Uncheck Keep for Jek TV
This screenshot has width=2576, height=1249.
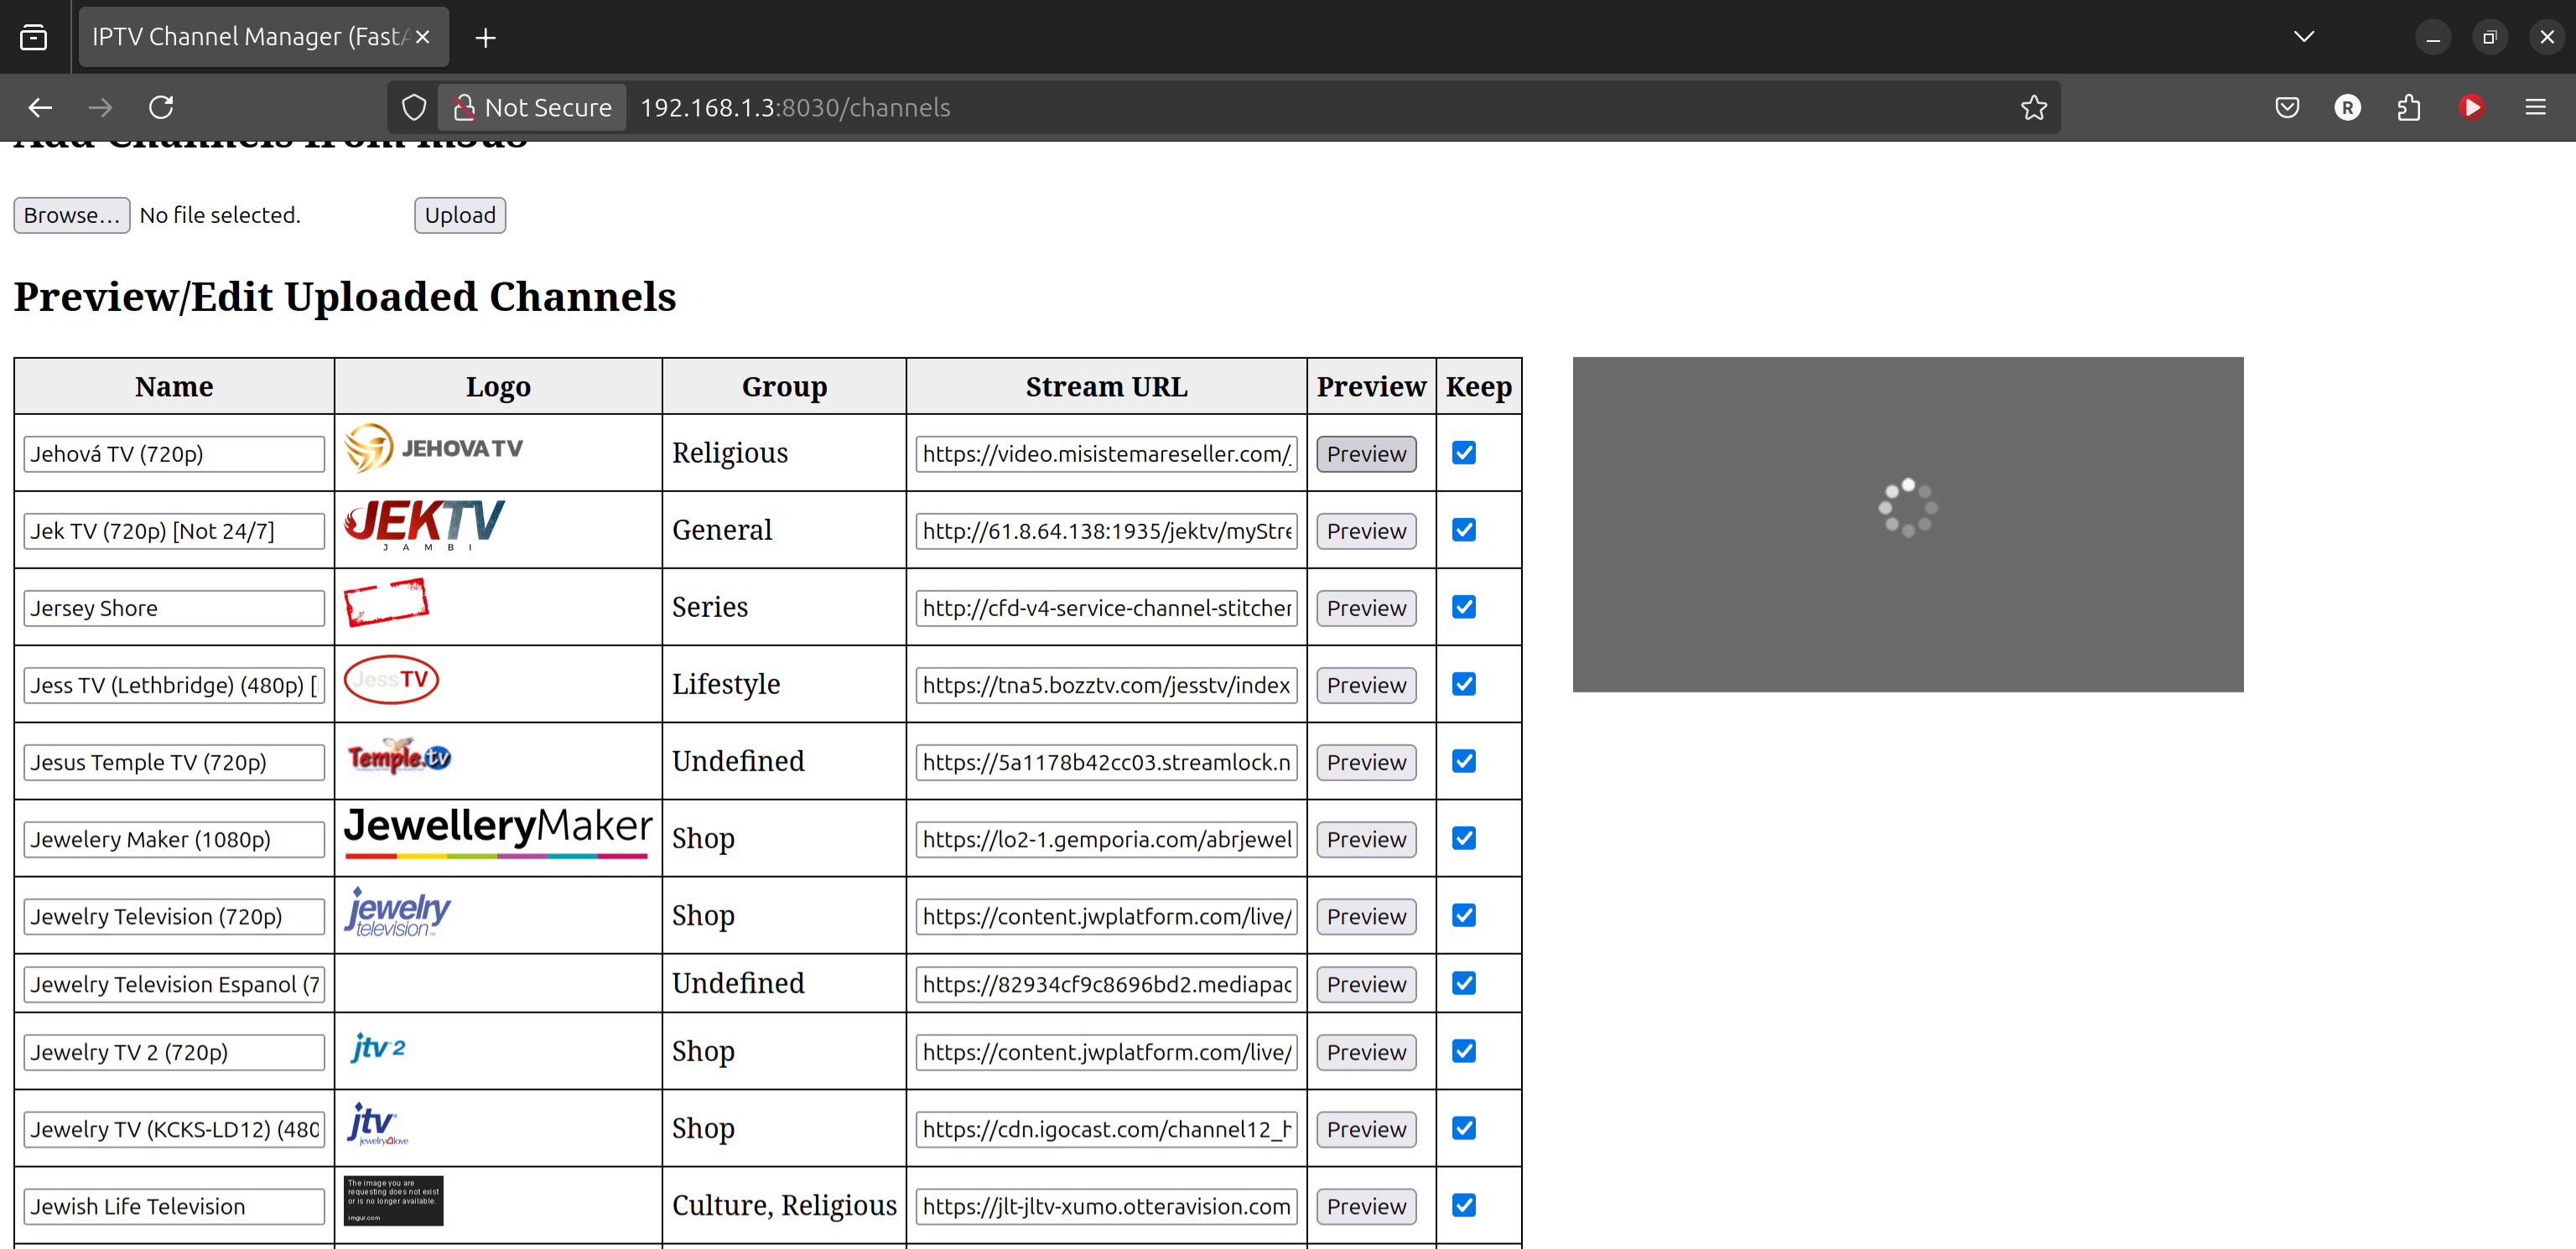click(1464, 530)
